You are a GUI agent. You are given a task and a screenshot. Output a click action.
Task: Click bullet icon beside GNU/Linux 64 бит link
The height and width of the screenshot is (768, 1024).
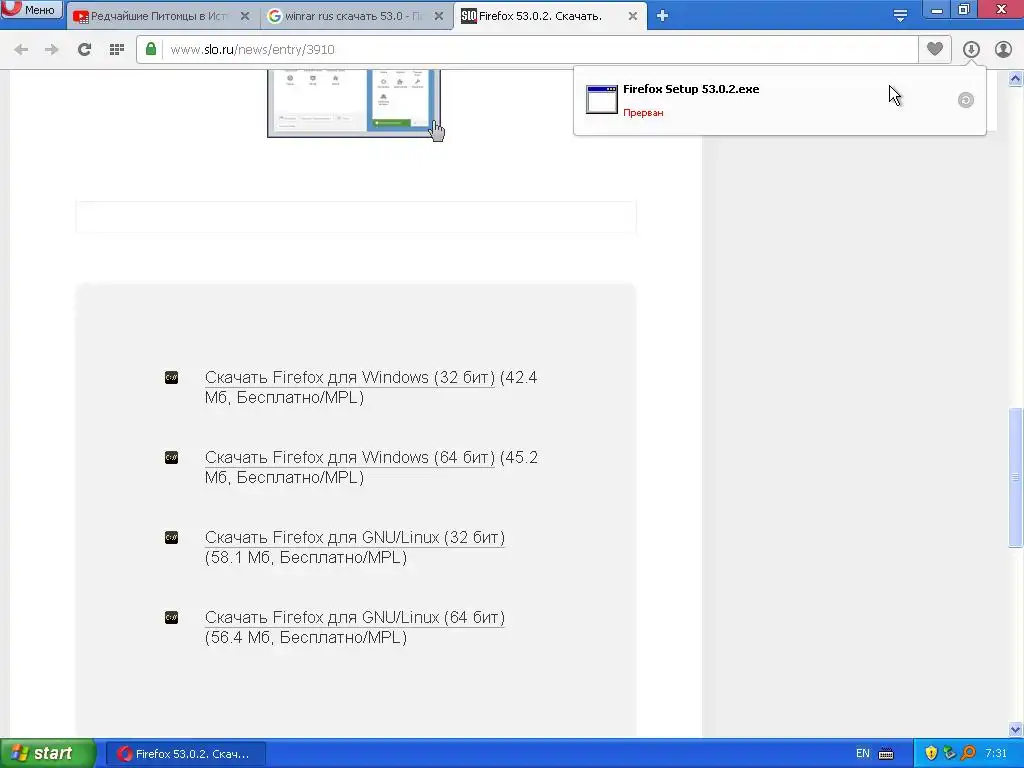click(x=171, y=617)
